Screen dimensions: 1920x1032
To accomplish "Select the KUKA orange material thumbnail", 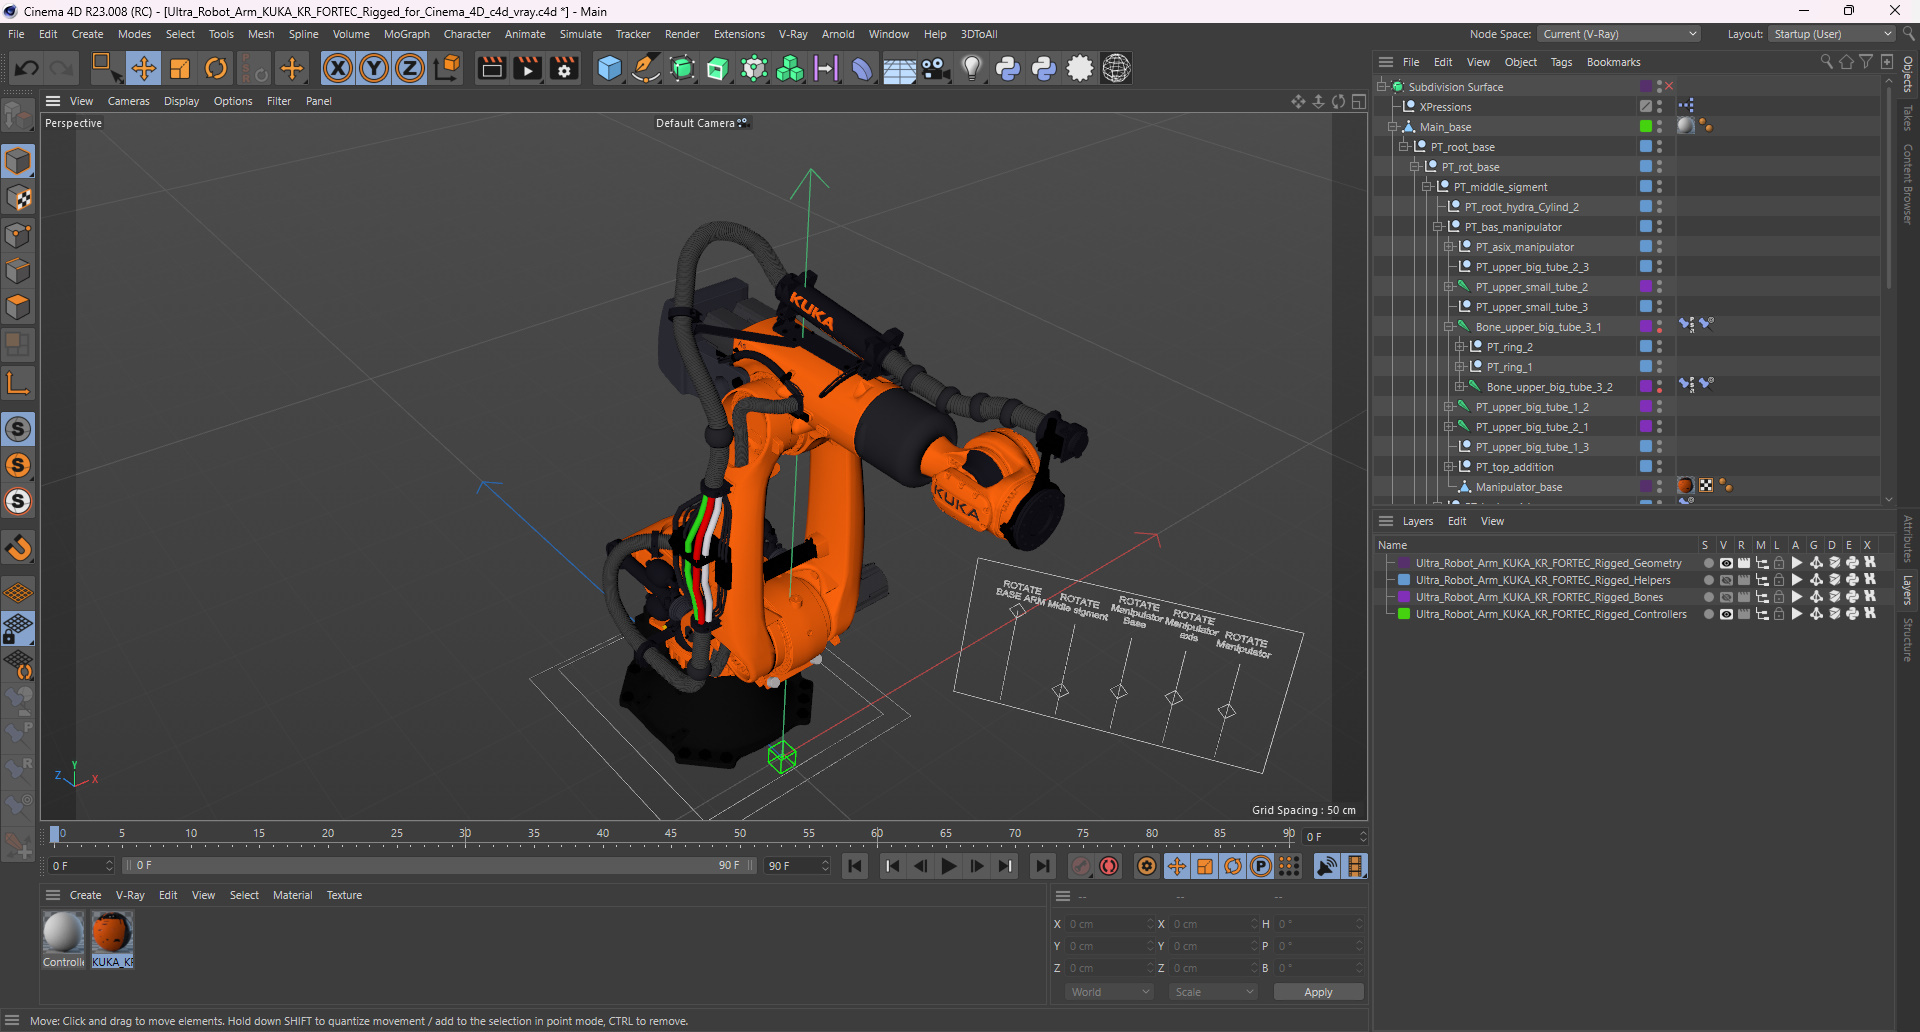I will [112, 932].
